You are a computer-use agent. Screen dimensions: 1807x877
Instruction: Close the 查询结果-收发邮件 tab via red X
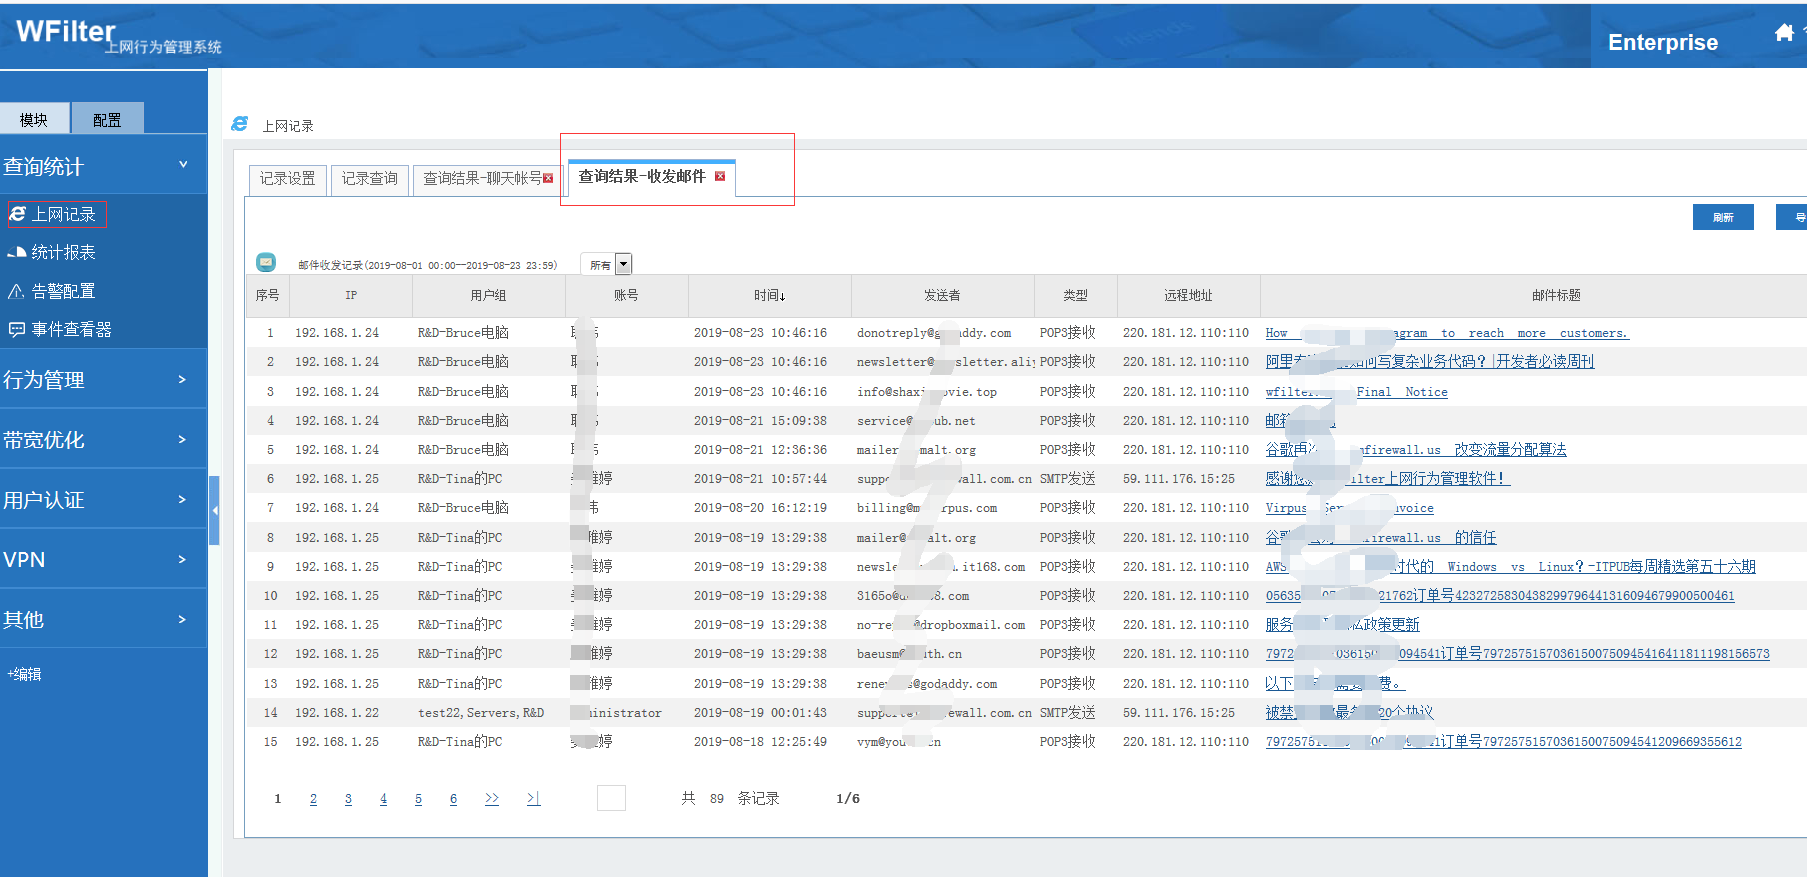pyautogui.click(x=720, y=177)
